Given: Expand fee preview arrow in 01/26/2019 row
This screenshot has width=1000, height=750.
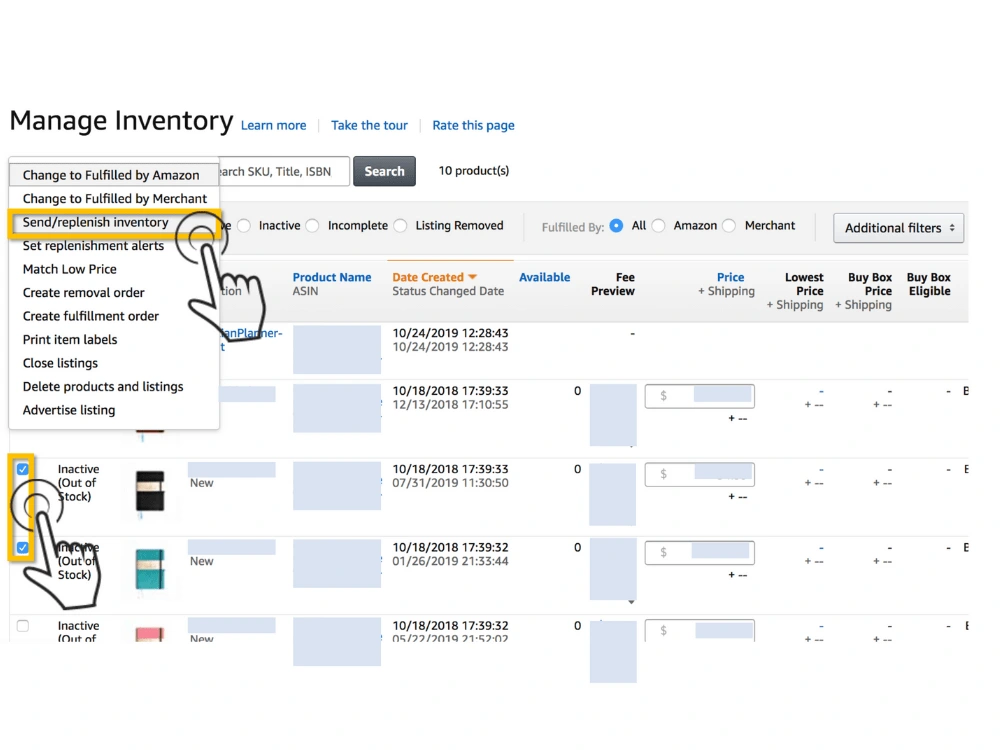Looking at the screenshot, I should [631, 602].
